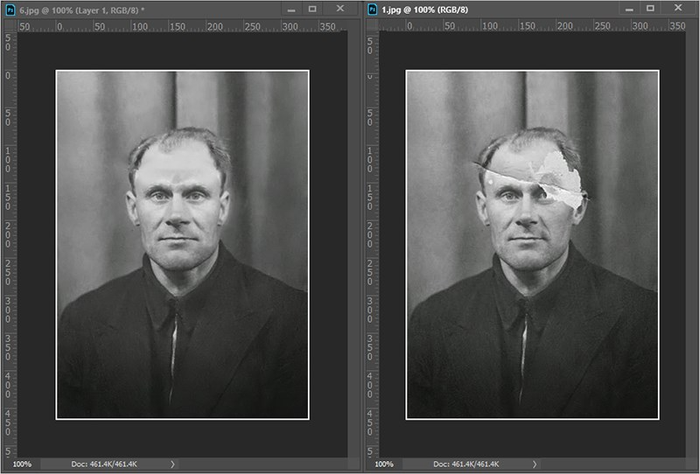Viewport: 700px width, 474px height.
Task: Close the 1.jpg document window
Action: (689, 9)
